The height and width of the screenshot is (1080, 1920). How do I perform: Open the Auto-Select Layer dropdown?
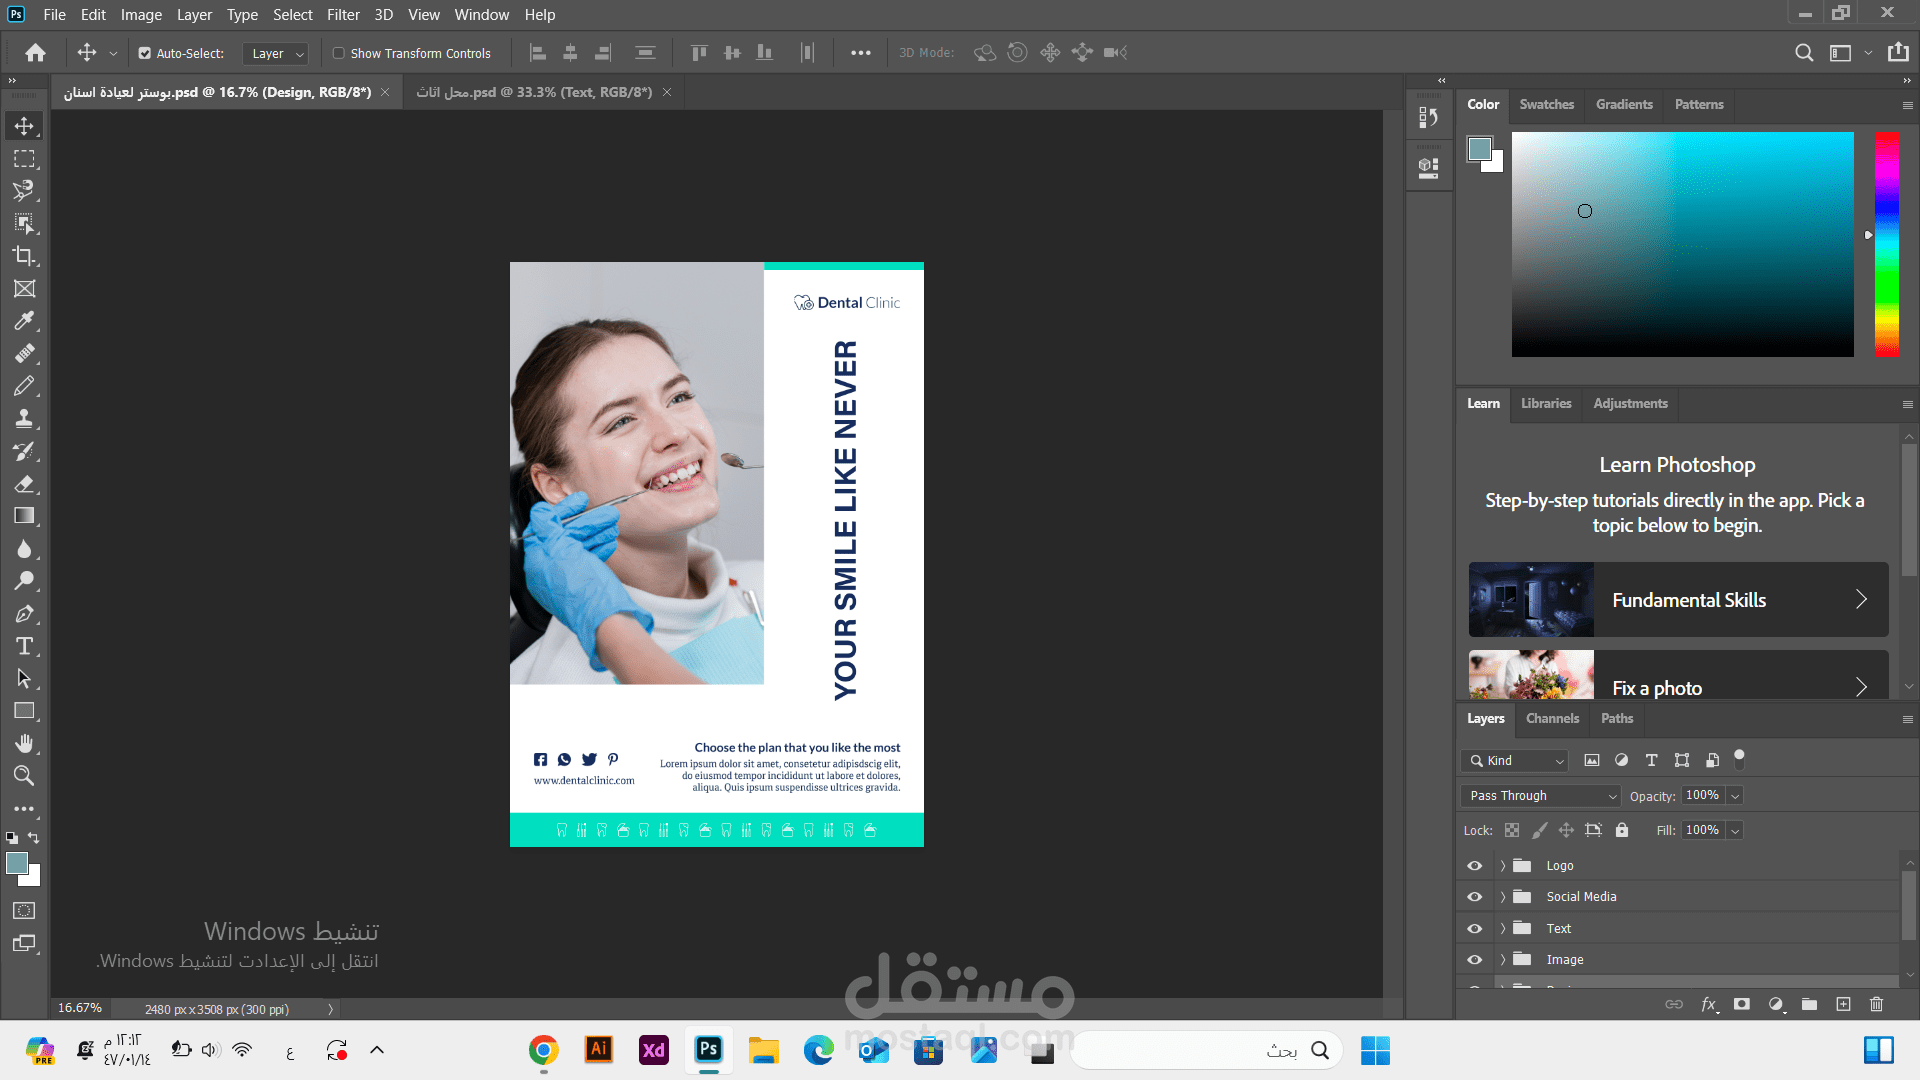pos(276,53)
